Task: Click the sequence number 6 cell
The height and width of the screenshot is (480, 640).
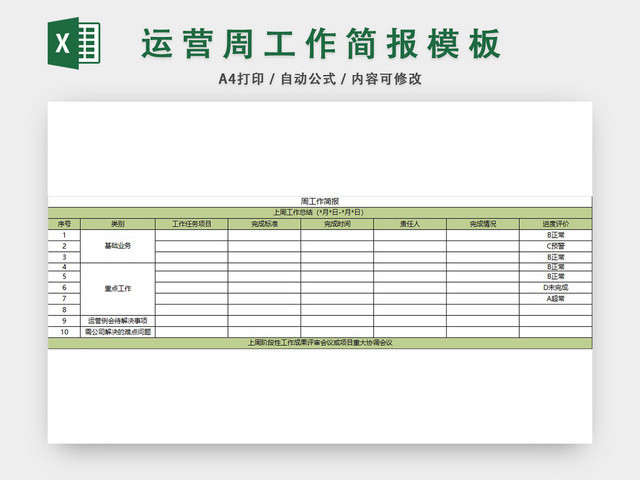Action: click(x=64, y=287)
